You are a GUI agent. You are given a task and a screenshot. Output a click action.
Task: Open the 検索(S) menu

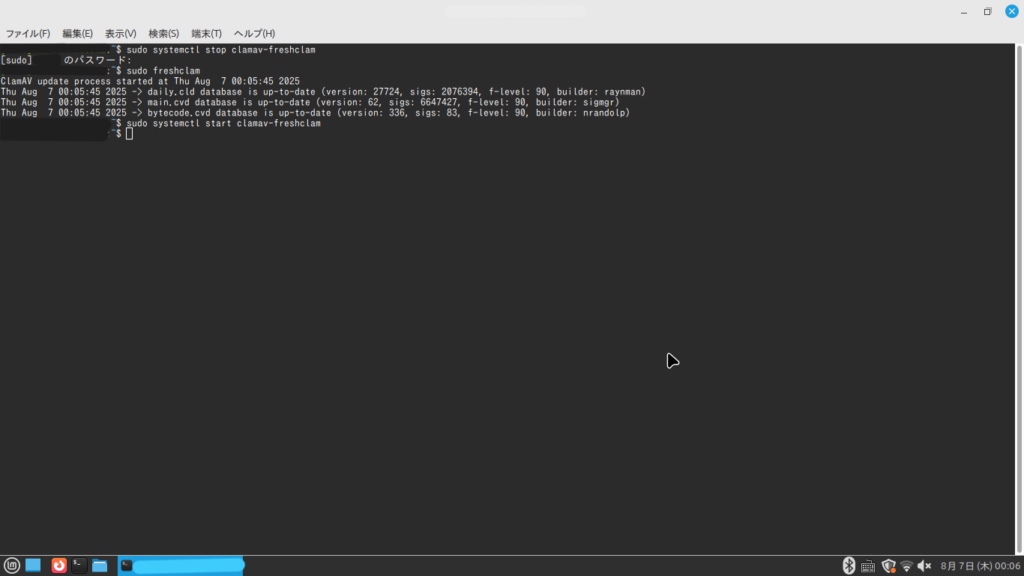click(x=164, y=33)
